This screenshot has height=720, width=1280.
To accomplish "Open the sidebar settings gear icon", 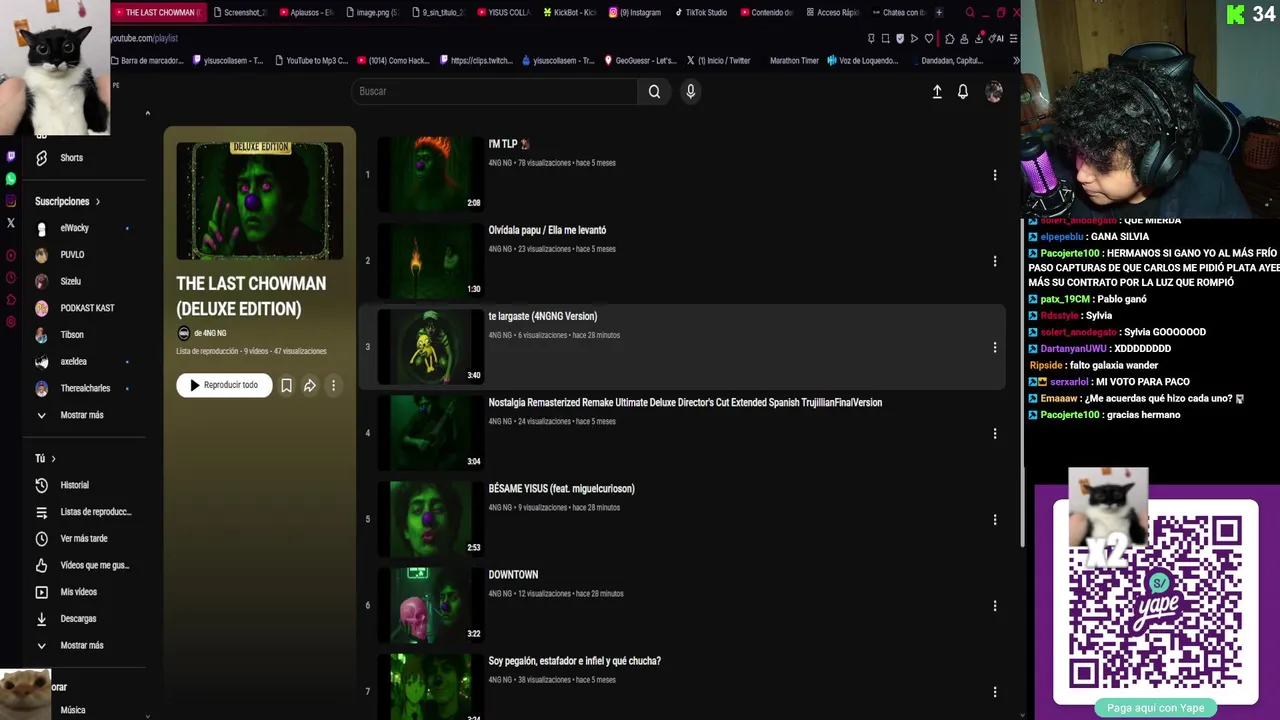I will point(11,322).
